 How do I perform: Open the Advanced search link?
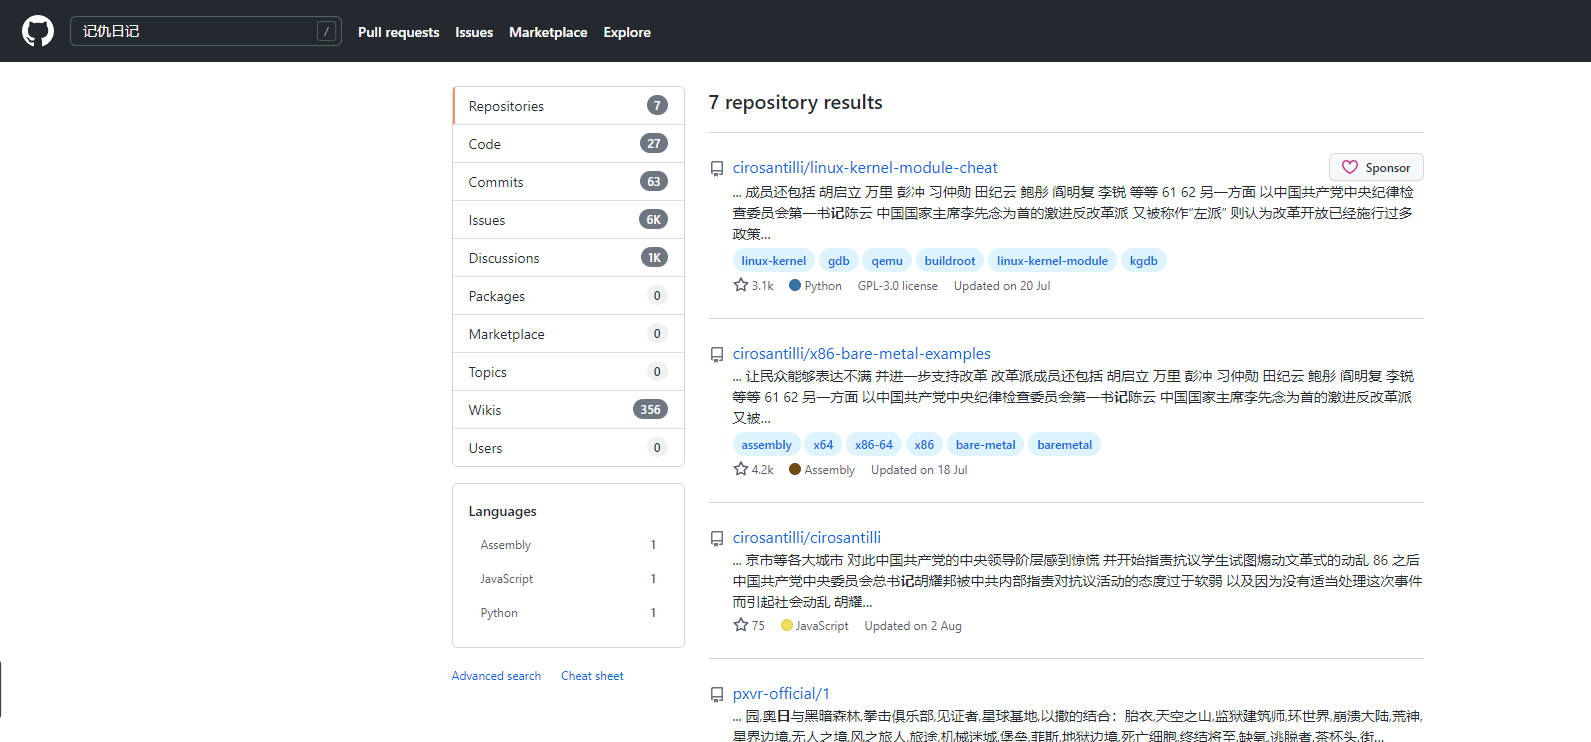point(496,676)
